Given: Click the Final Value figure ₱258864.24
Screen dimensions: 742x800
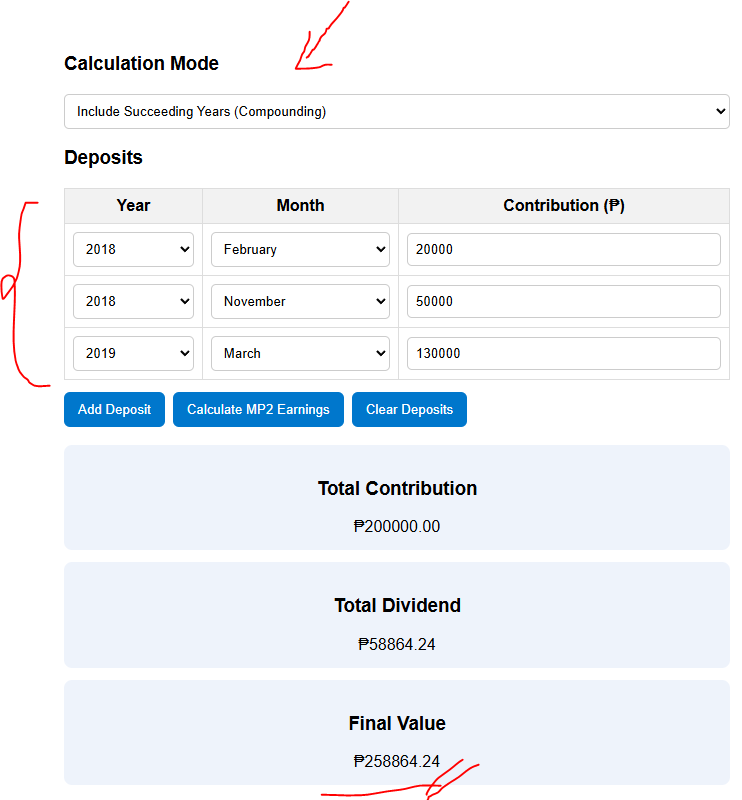Looking at the screenshot, I should [397, 761].
